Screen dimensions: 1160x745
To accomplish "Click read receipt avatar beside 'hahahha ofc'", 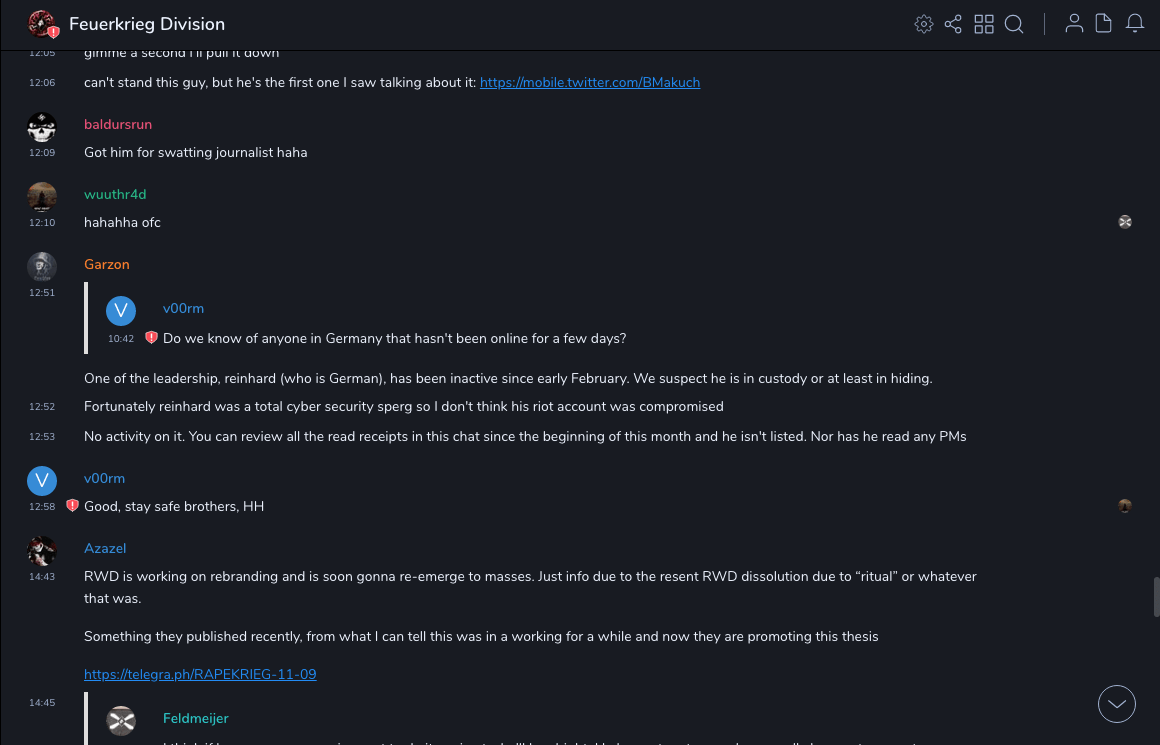I will pyautogui.click(x=1125, y=222).
